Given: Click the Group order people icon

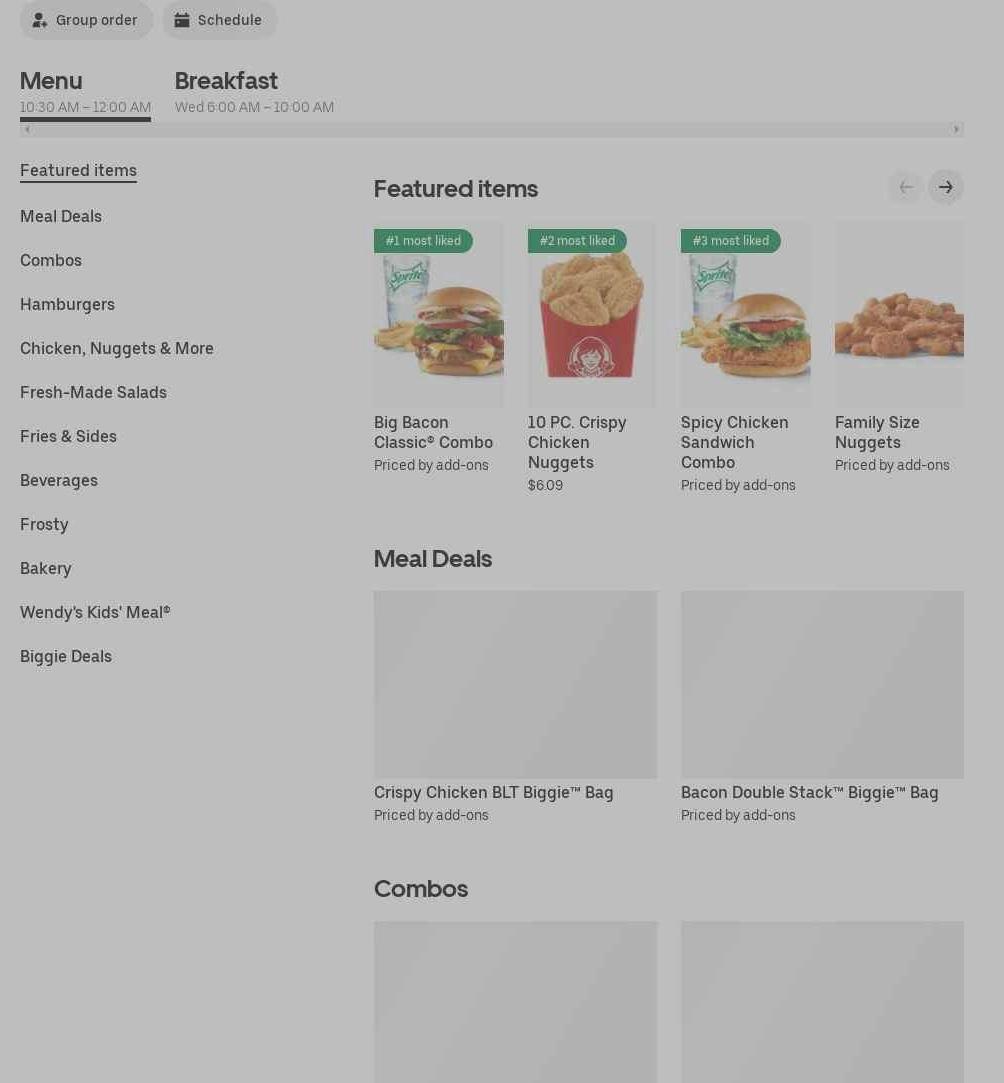Looking at the screenshot, I should (x=40, y=20).
